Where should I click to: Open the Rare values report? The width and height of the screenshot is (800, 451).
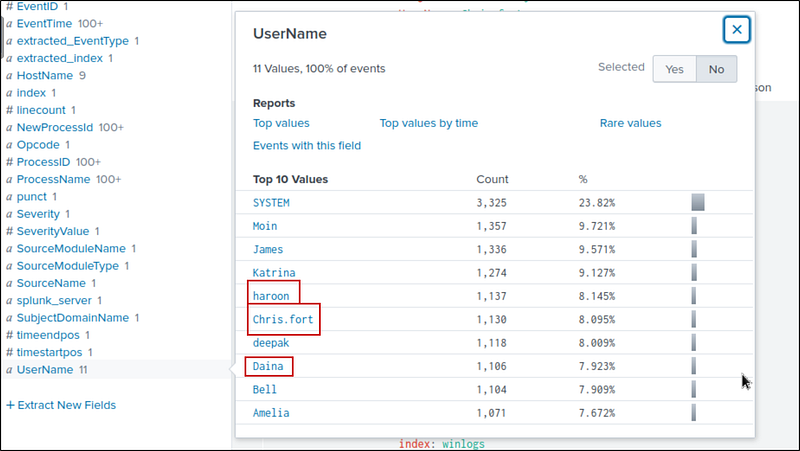click(x=630, y=123)
